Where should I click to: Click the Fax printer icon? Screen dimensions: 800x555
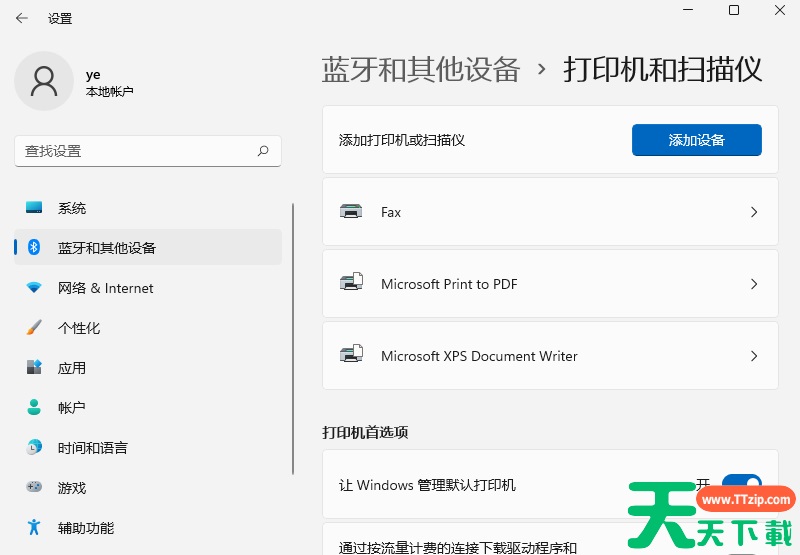tap(351, 211)
